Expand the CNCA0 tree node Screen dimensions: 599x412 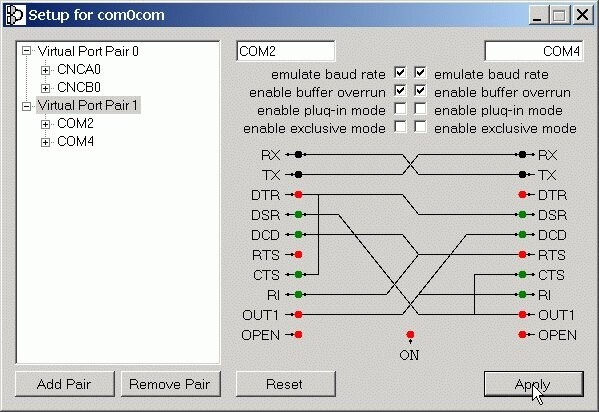45,70
